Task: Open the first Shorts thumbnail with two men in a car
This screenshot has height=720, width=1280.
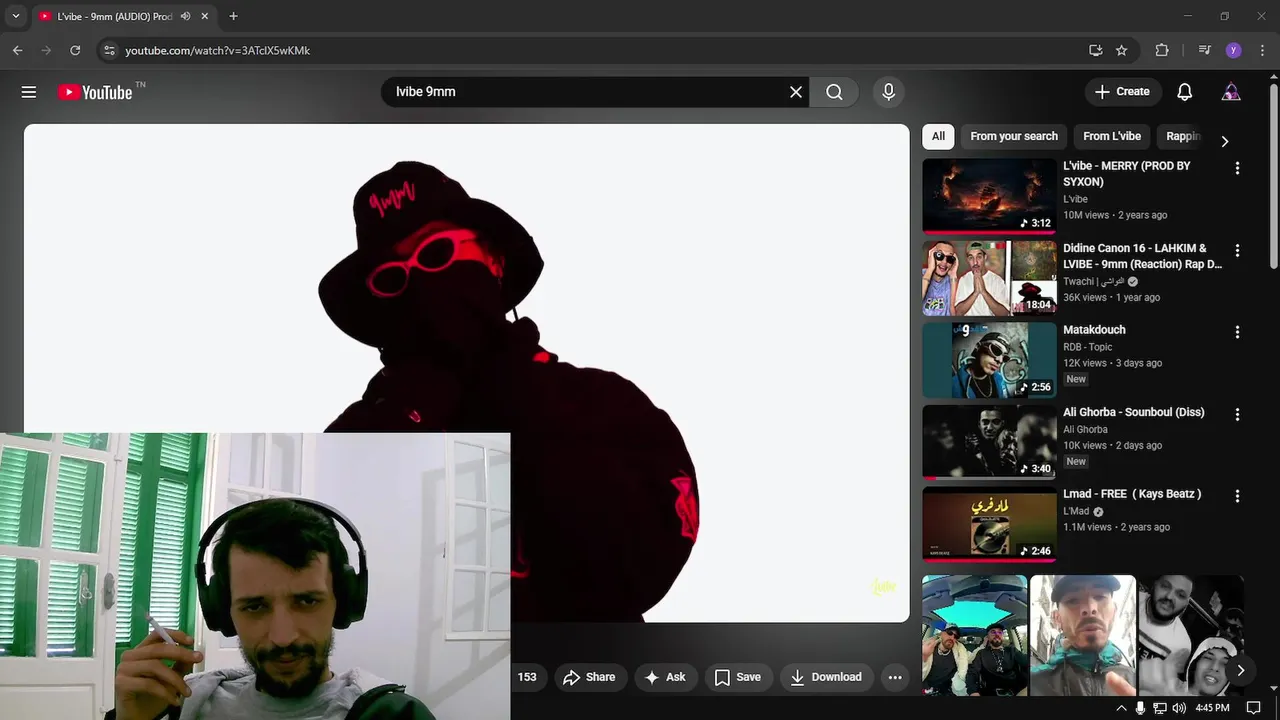Action: click(974, 635)
